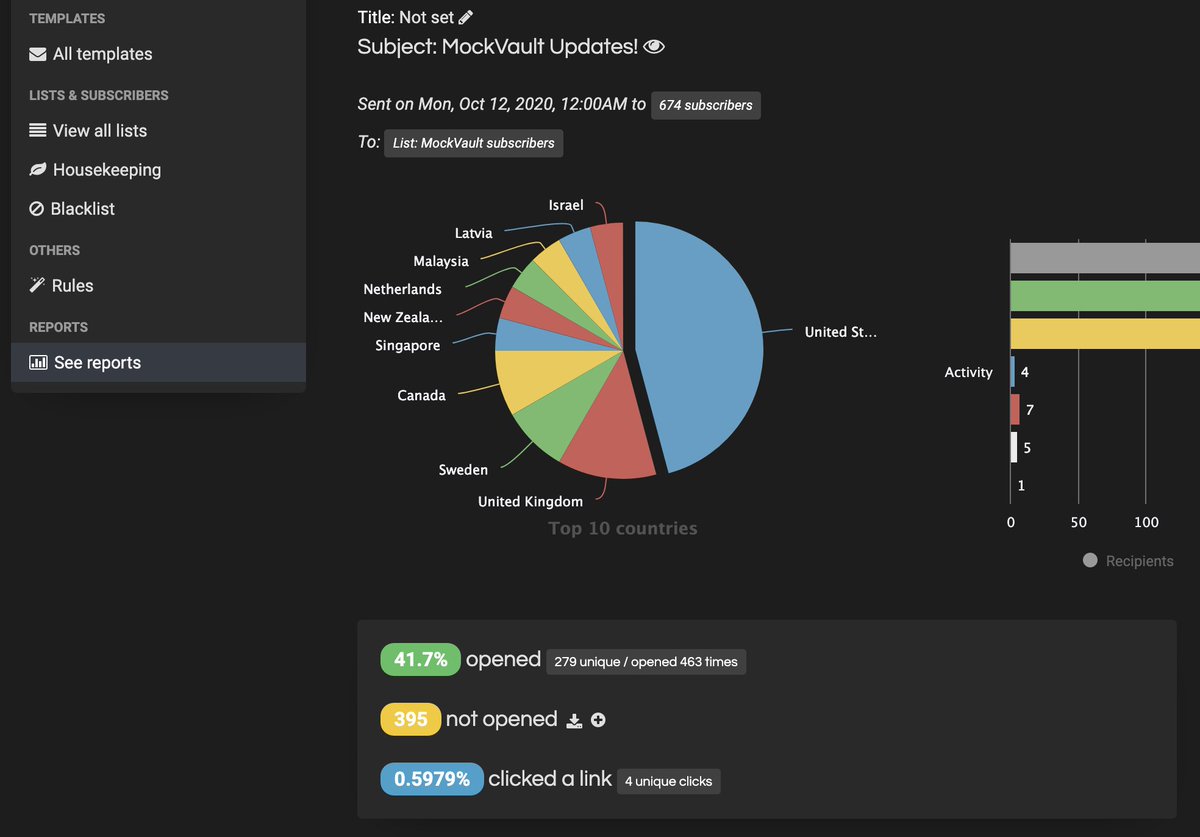Click the Singapore chart label

point(408,345)
